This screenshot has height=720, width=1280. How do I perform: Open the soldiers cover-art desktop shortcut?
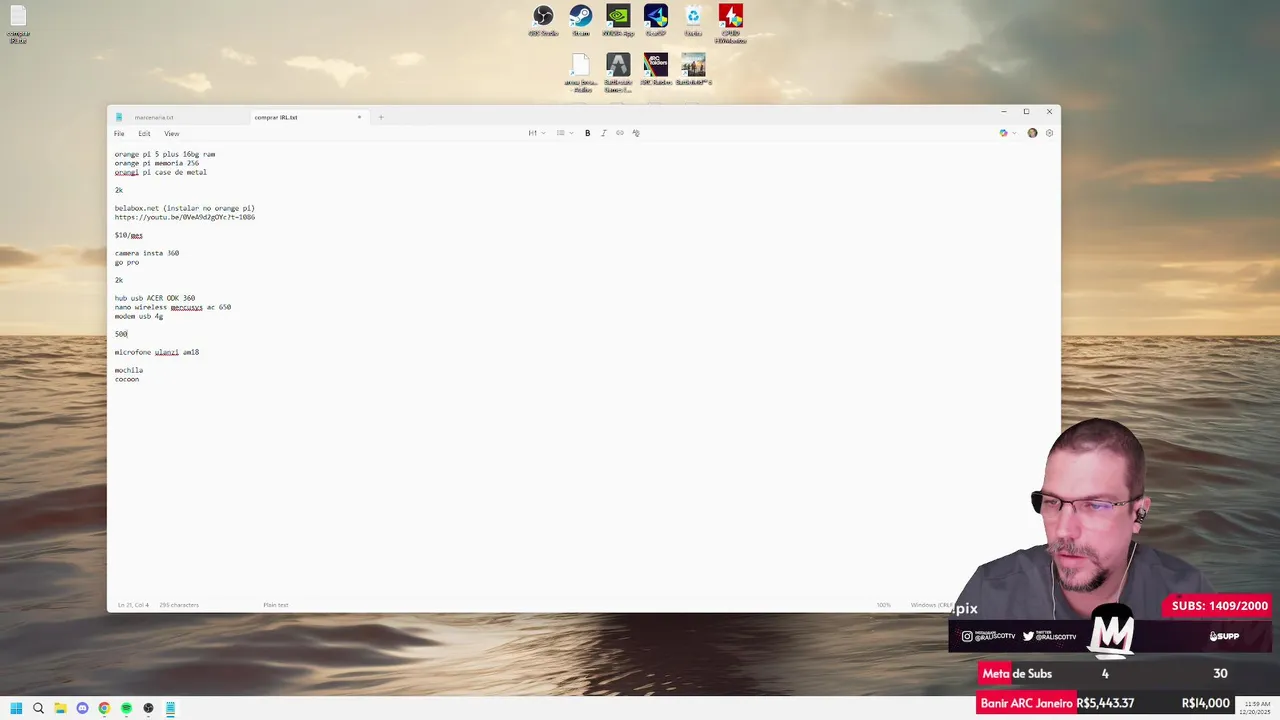693,70
